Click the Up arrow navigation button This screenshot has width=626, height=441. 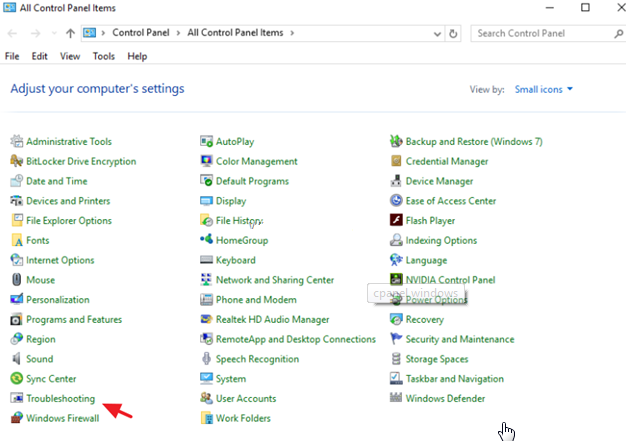coord(70,33)
